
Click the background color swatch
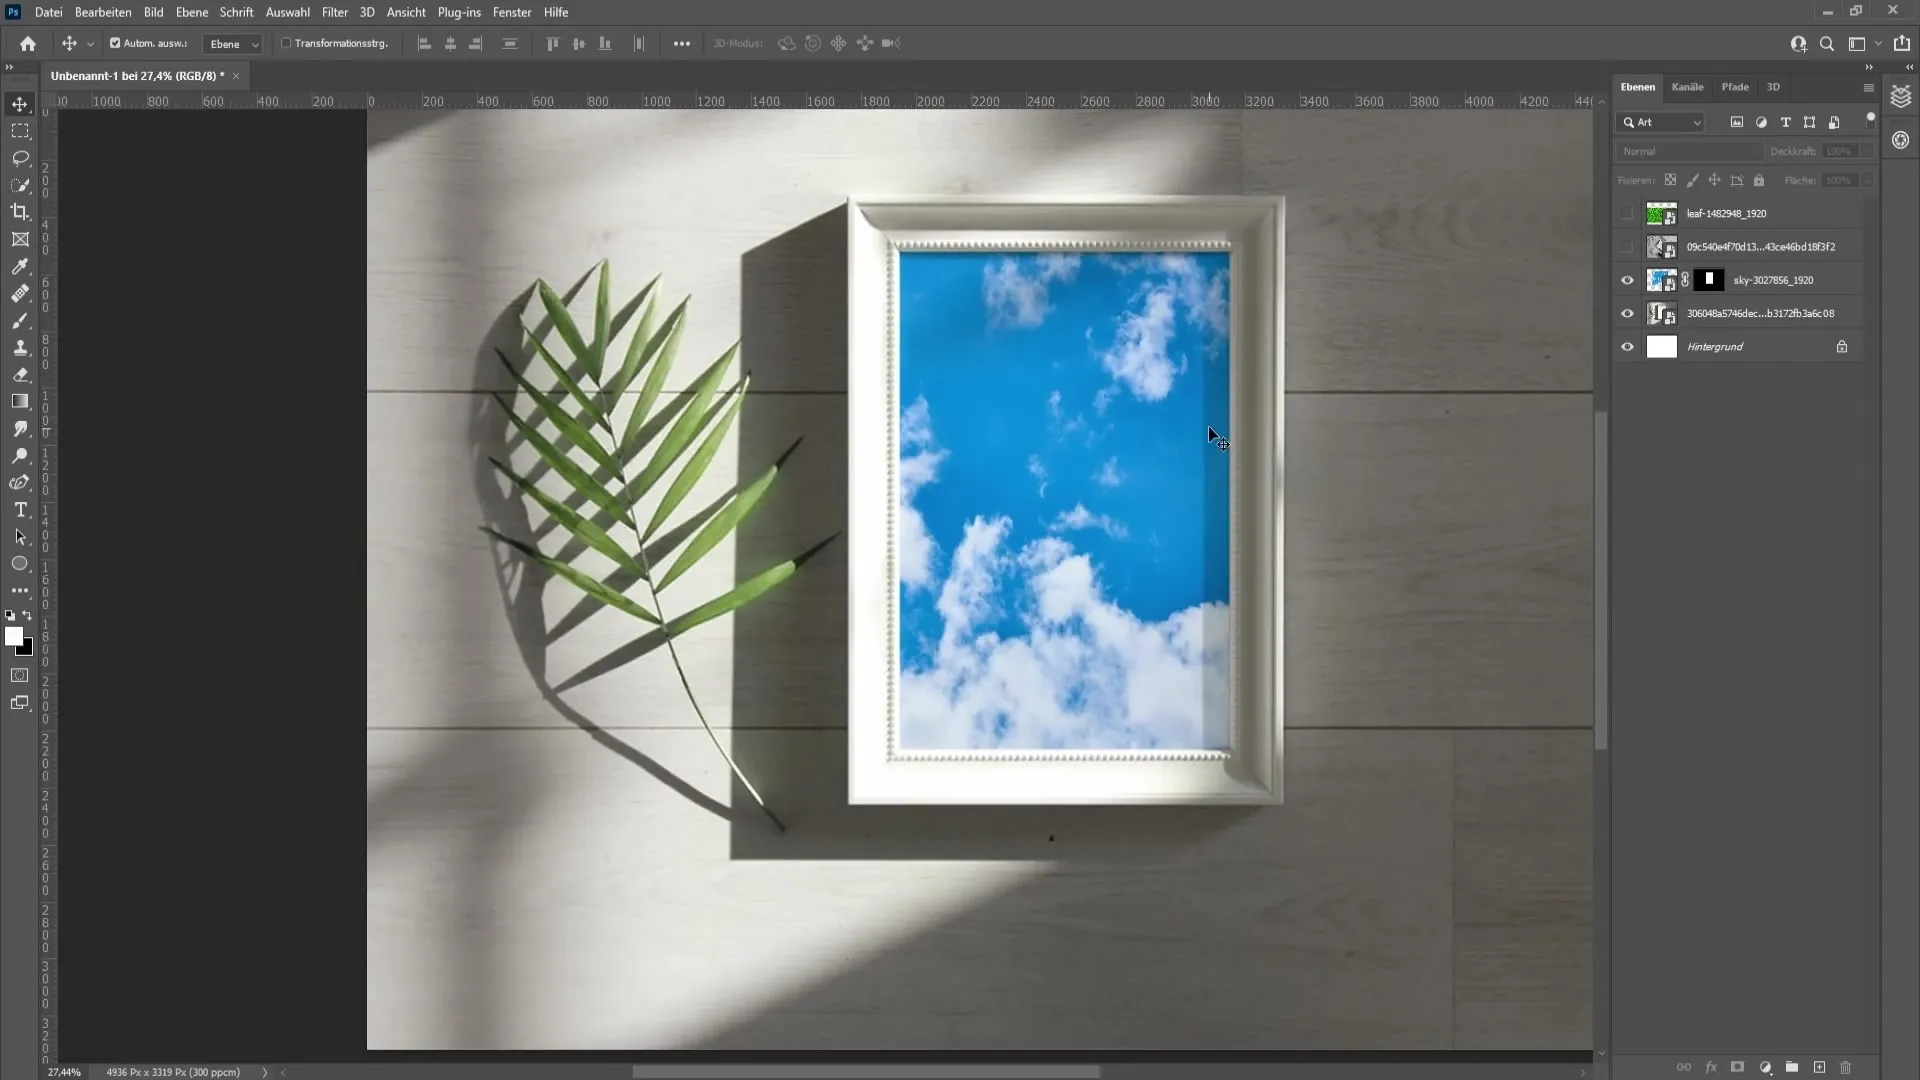click(28, 650)
